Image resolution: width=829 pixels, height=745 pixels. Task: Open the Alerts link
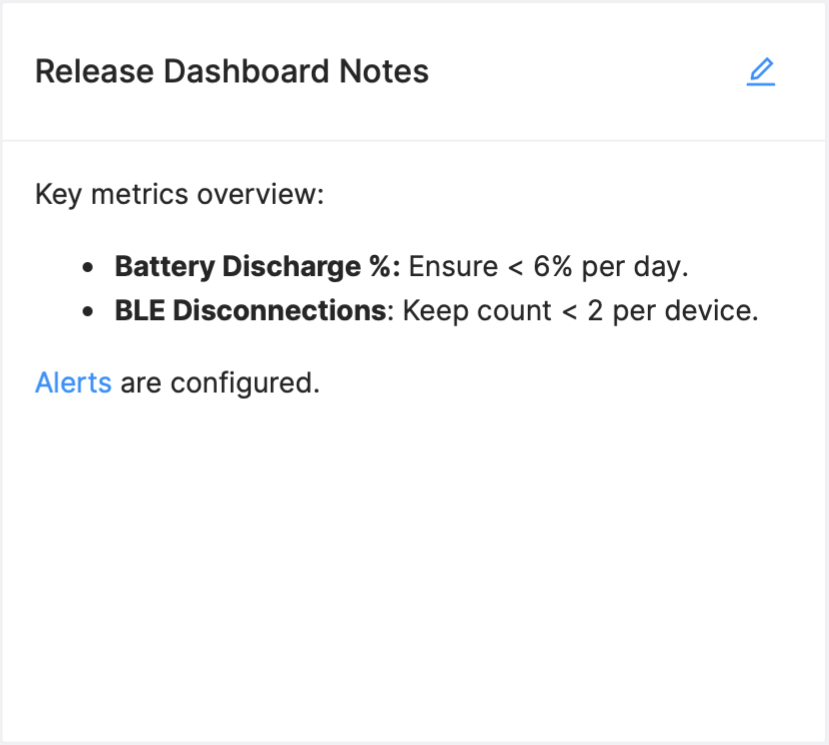73,383
